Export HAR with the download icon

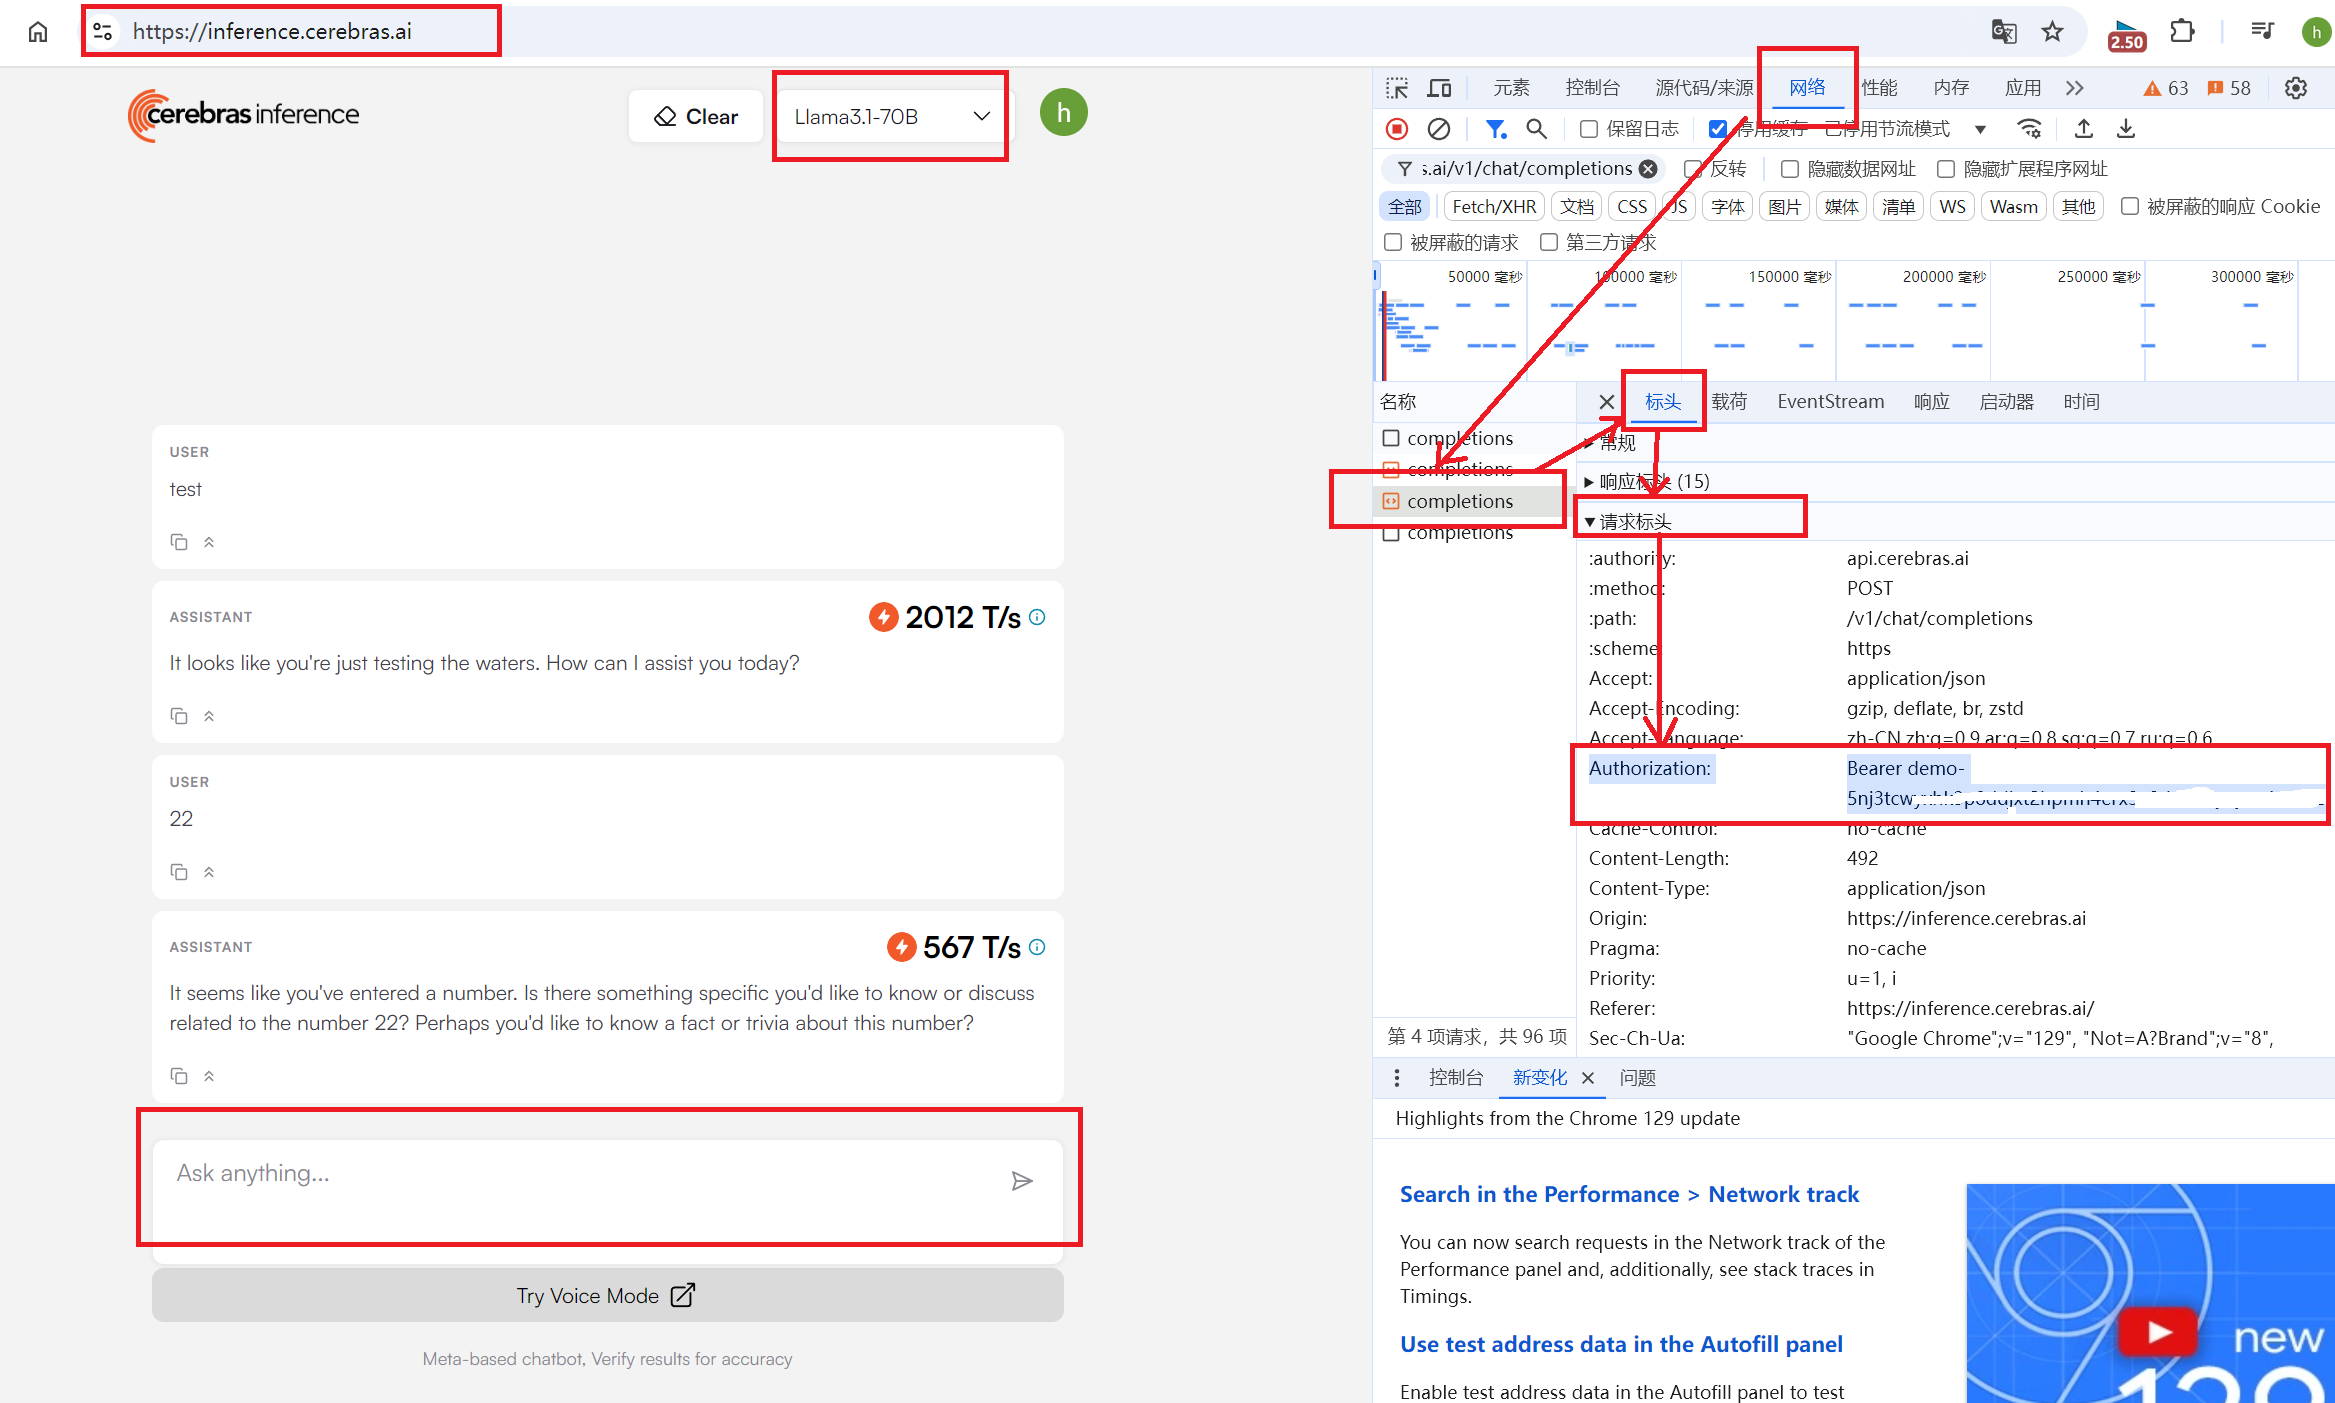point(2126,129)
